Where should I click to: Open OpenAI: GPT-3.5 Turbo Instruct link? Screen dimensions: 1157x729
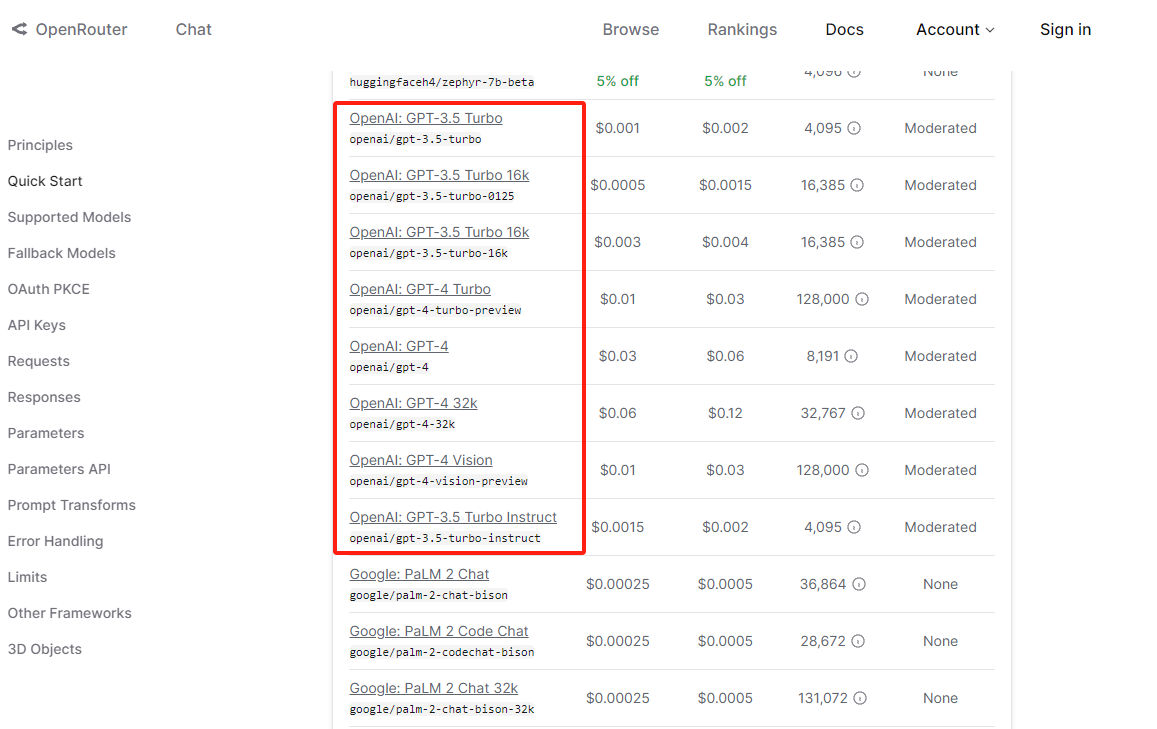pyautogui.click(x=453, y=517)
